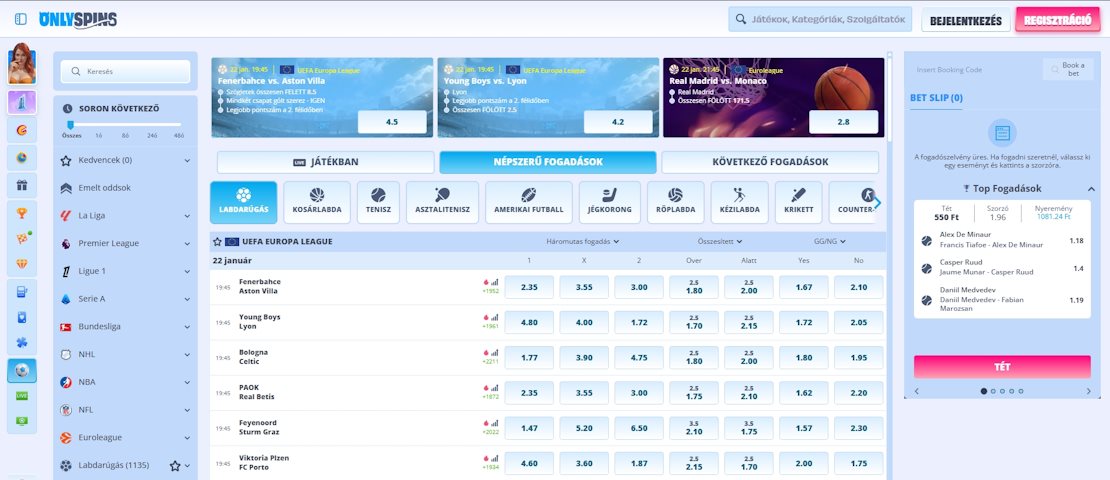This screenshot has width=1110, height=480.
Task: Select the soccer ball sports sidebar icon
Action: click(22, 370)
